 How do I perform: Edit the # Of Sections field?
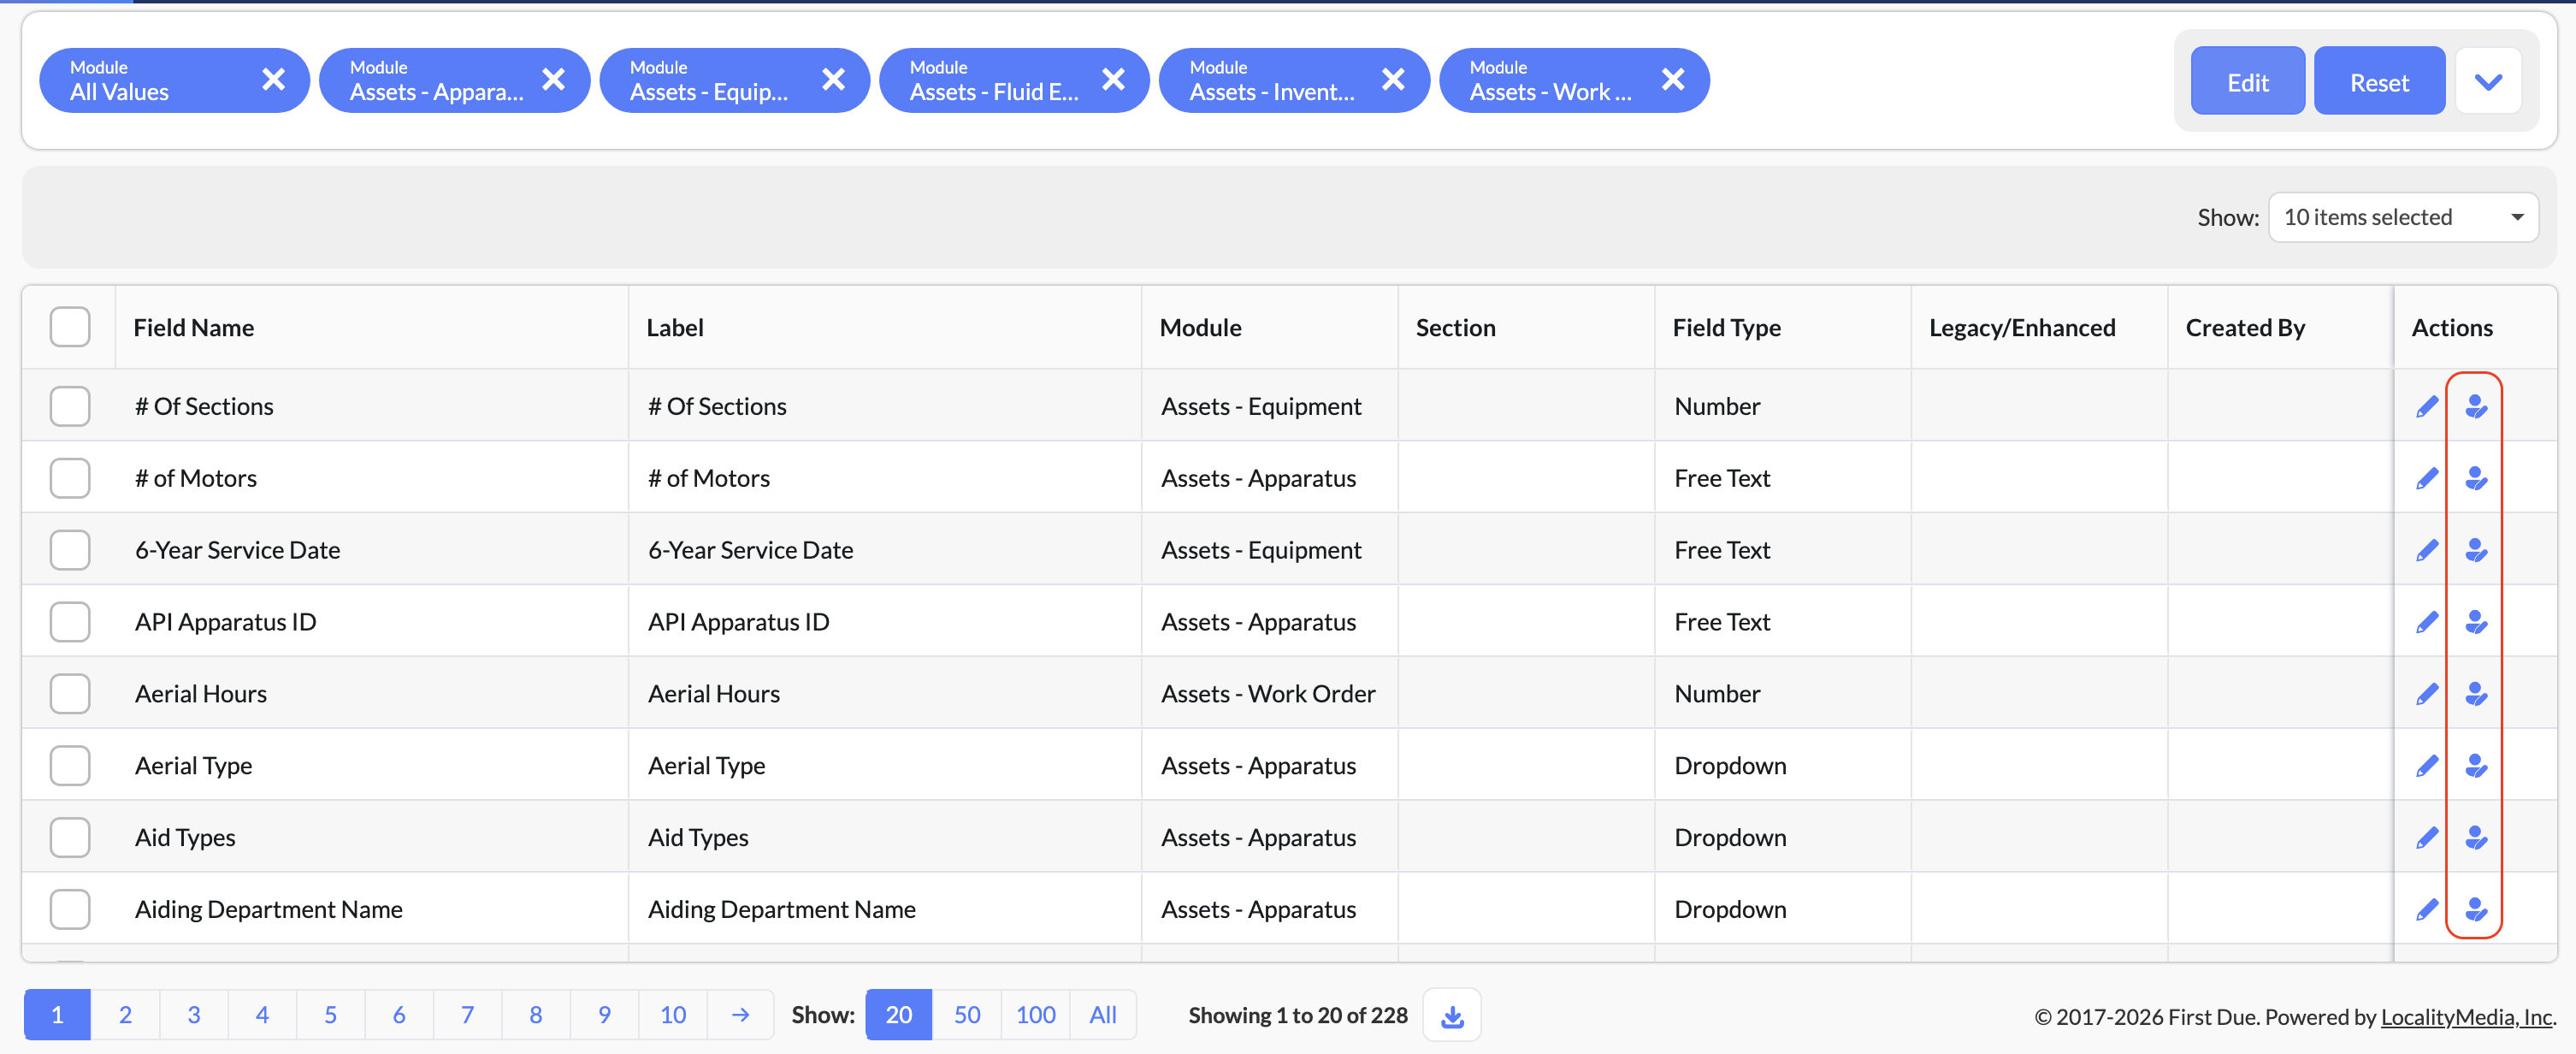pos(2427,406)
